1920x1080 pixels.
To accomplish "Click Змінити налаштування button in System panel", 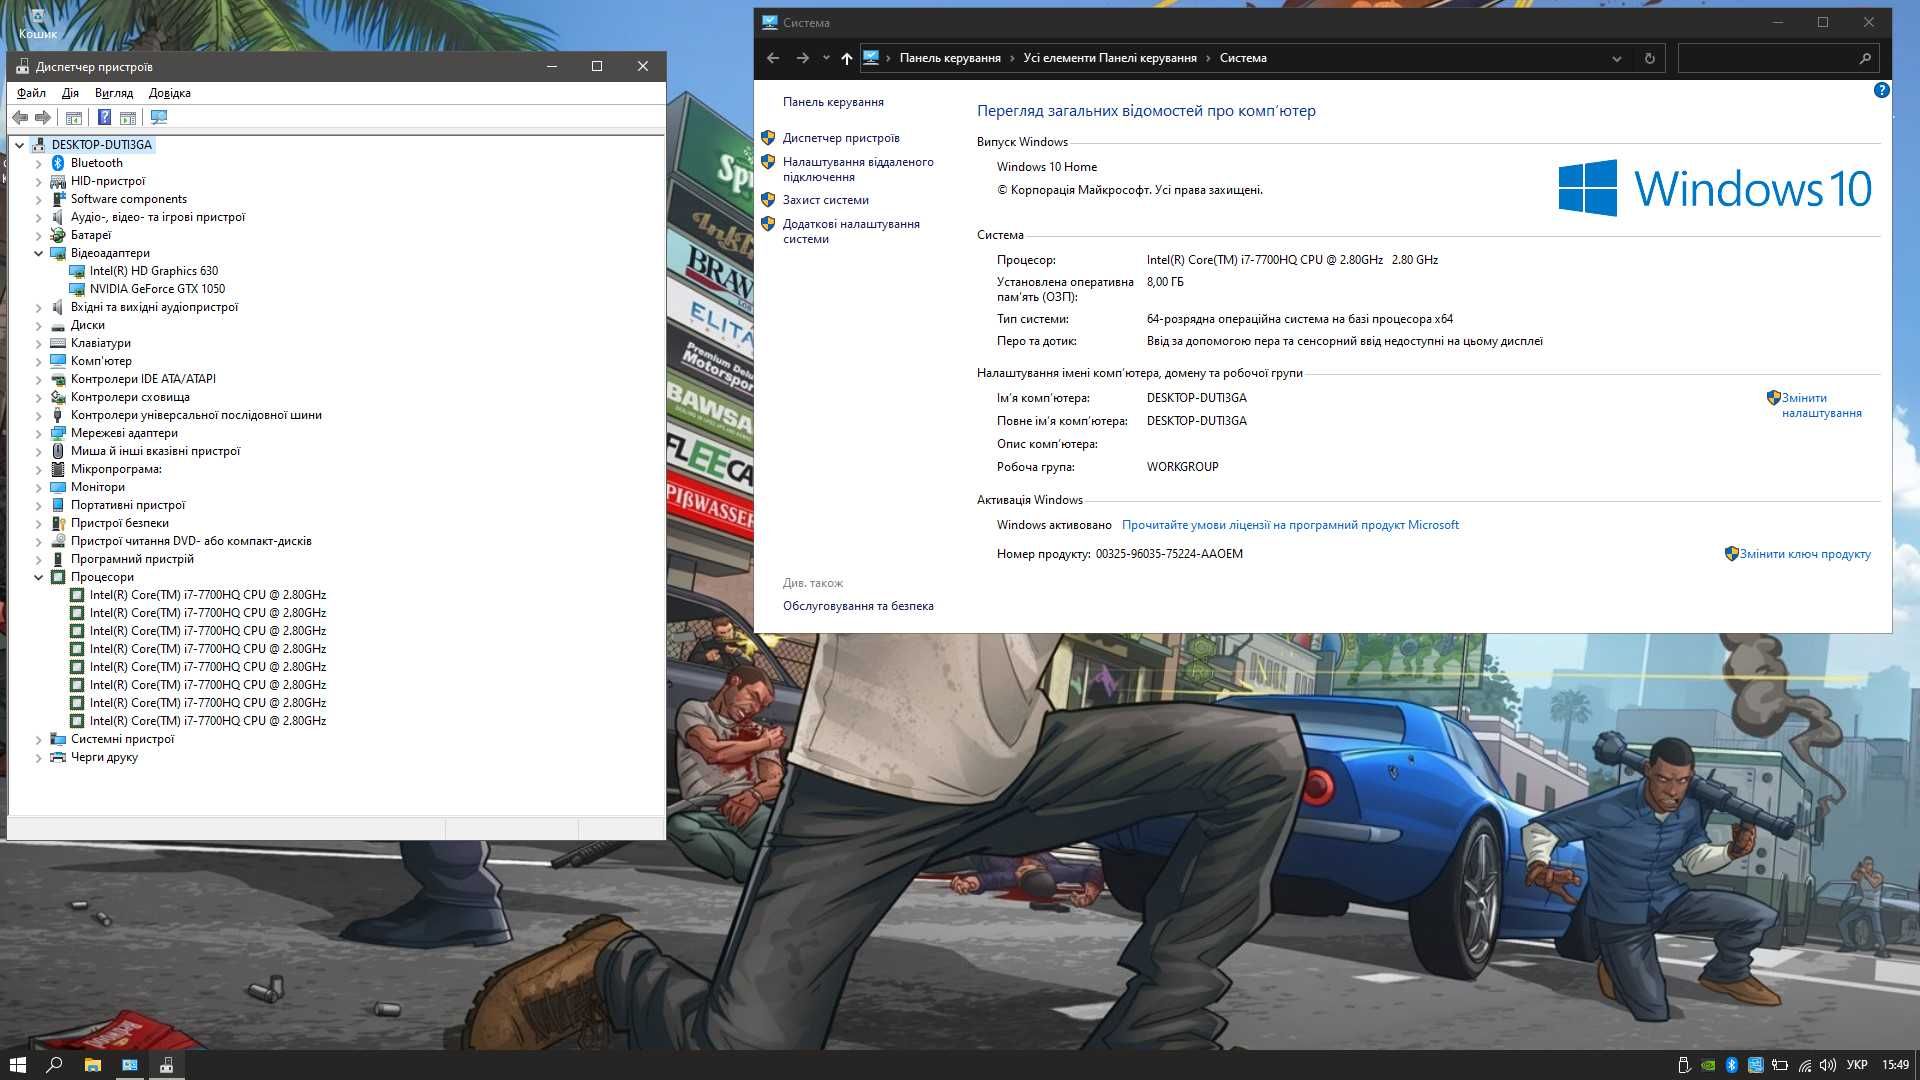I will click(x=1820, y=405).
